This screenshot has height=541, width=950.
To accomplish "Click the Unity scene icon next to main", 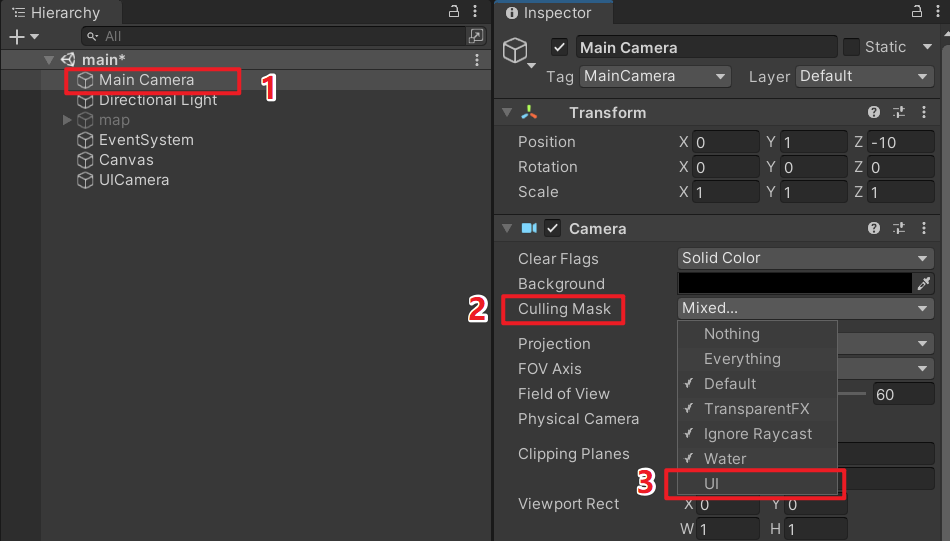I will 68,59.
